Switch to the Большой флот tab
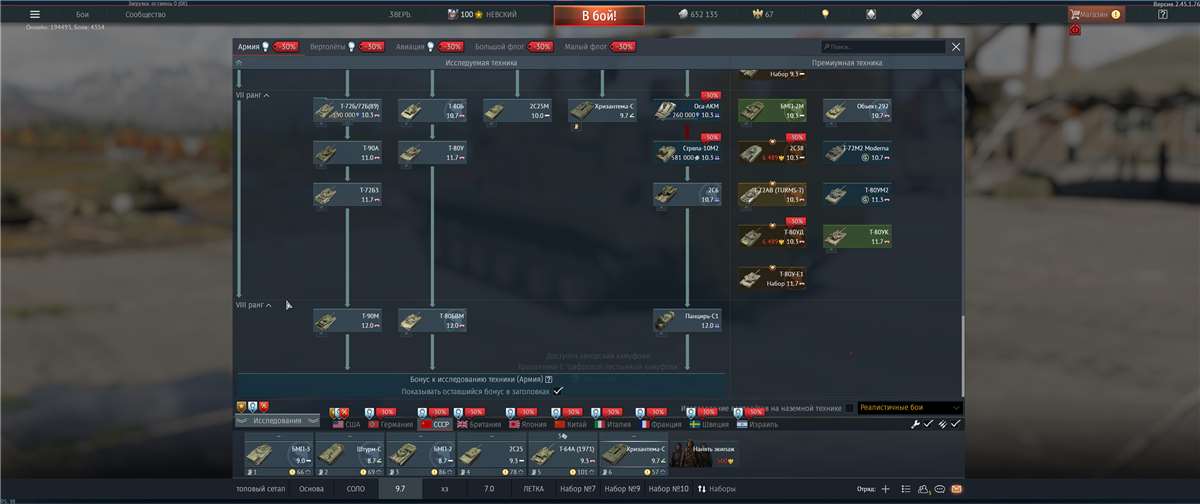 pyautogui.click(x=497, y=46)
